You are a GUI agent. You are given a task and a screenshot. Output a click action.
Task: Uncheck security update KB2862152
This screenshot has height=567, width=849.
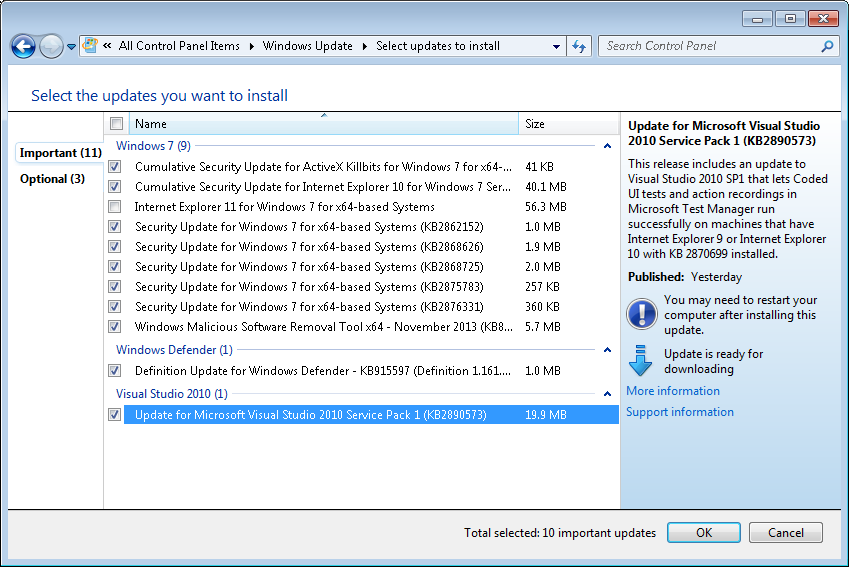point(115,227)
